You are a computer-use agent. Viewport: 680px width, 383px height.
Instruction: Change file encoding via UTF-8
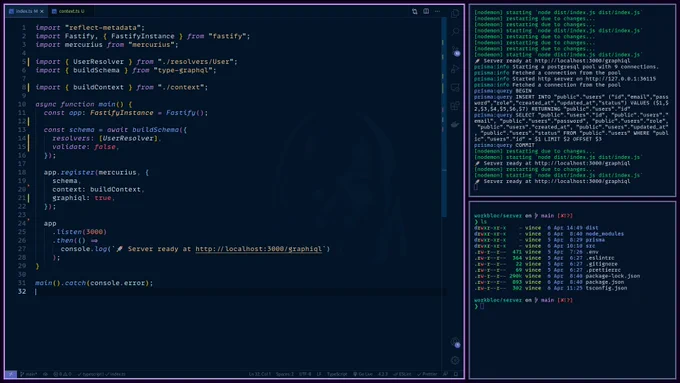point(305,374)
